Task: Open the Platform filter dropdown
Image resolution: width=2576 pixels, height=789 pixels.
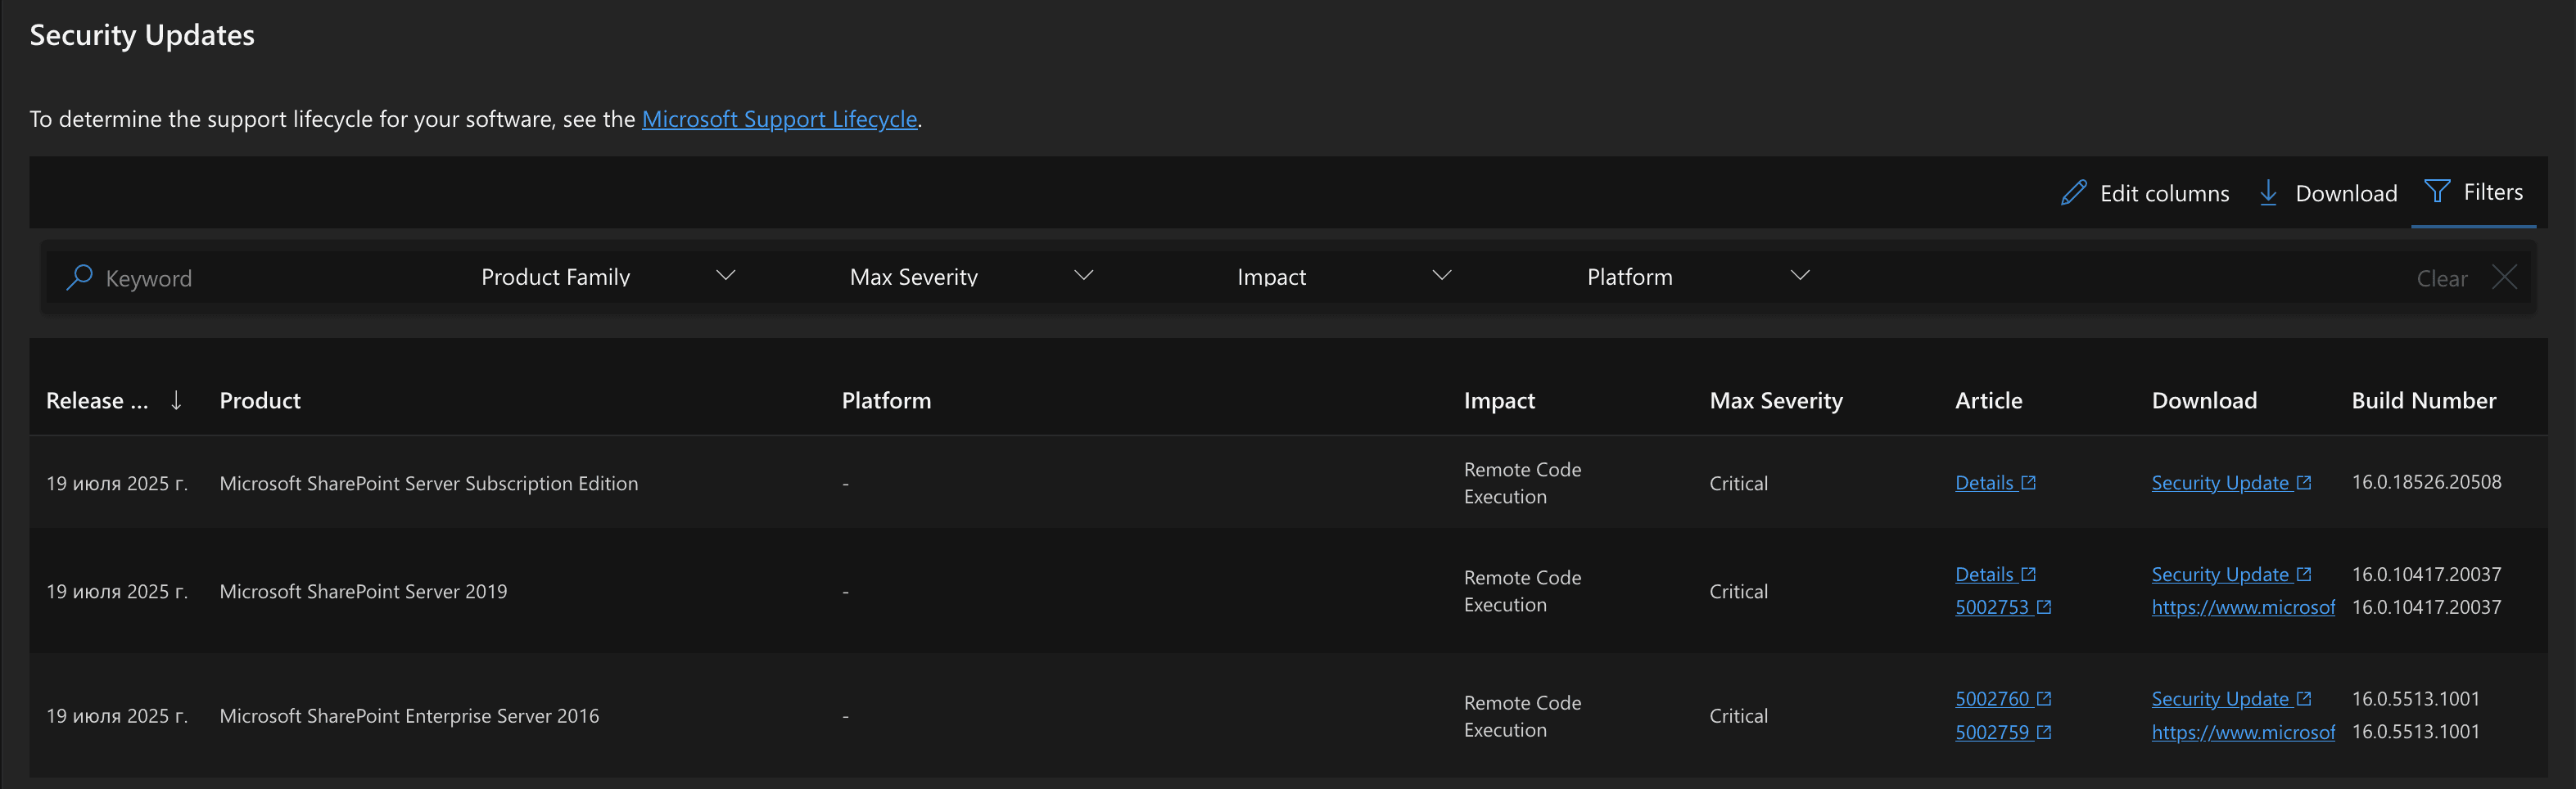Action: [1698, 277]
